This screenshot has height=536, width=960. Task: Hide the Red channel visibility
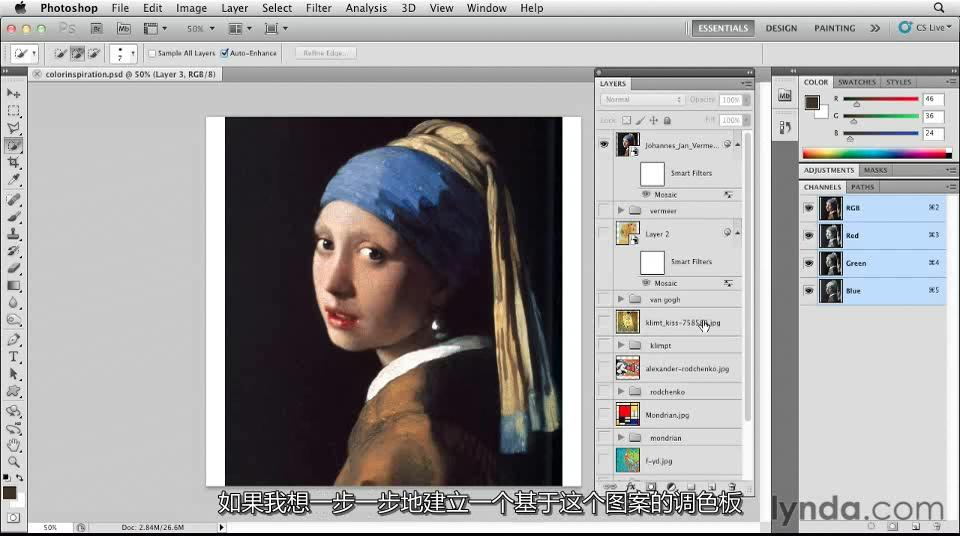(809, 236)
